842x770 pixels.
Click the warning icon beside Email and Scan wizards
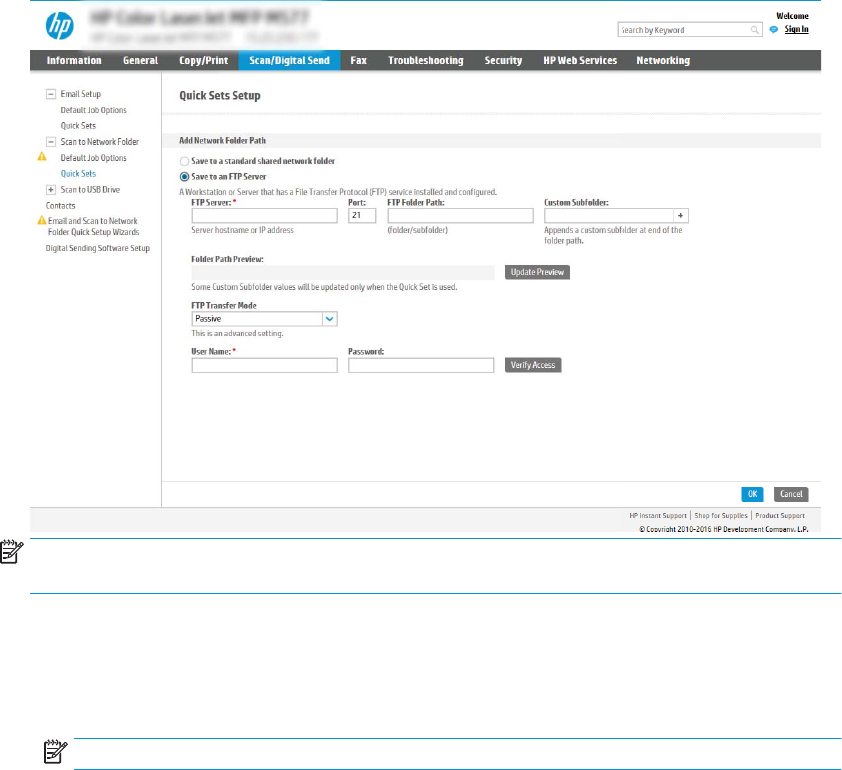[x=42, y=220]
